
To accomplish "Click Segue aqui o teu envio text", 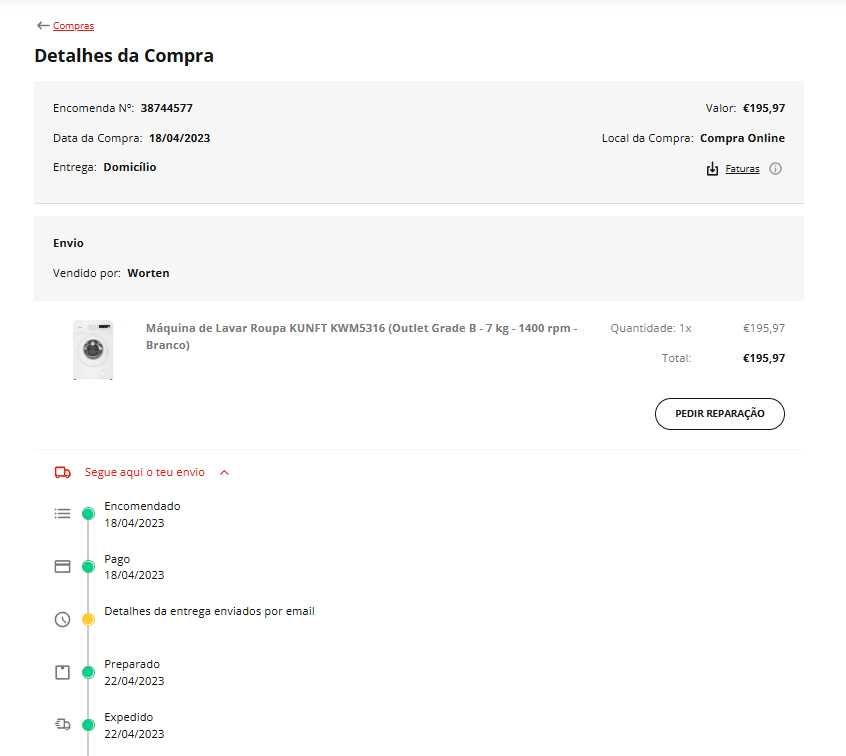I will click(x=144, y=472).
